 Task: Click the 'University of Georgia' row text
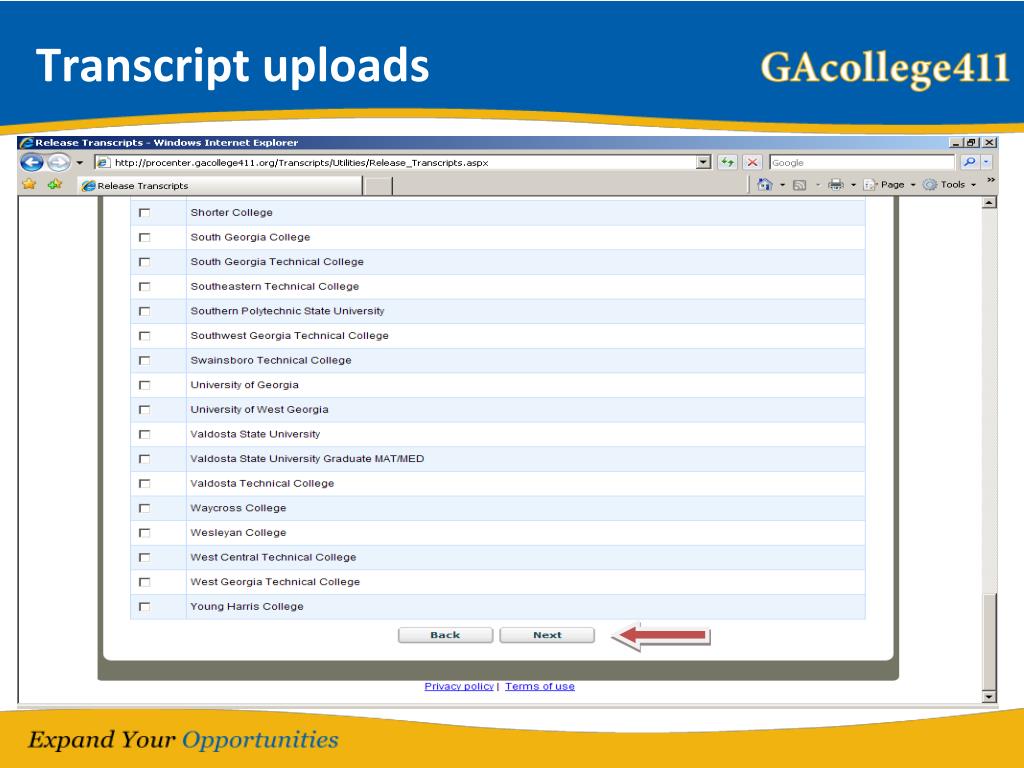tap(244, 385)
